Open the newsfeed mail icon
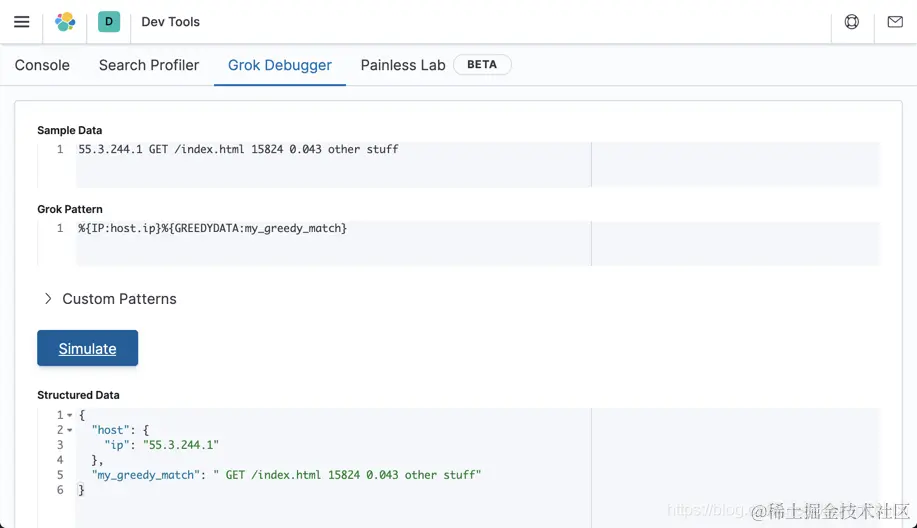This screenshot has height=528, width=917. click(895, 22)
